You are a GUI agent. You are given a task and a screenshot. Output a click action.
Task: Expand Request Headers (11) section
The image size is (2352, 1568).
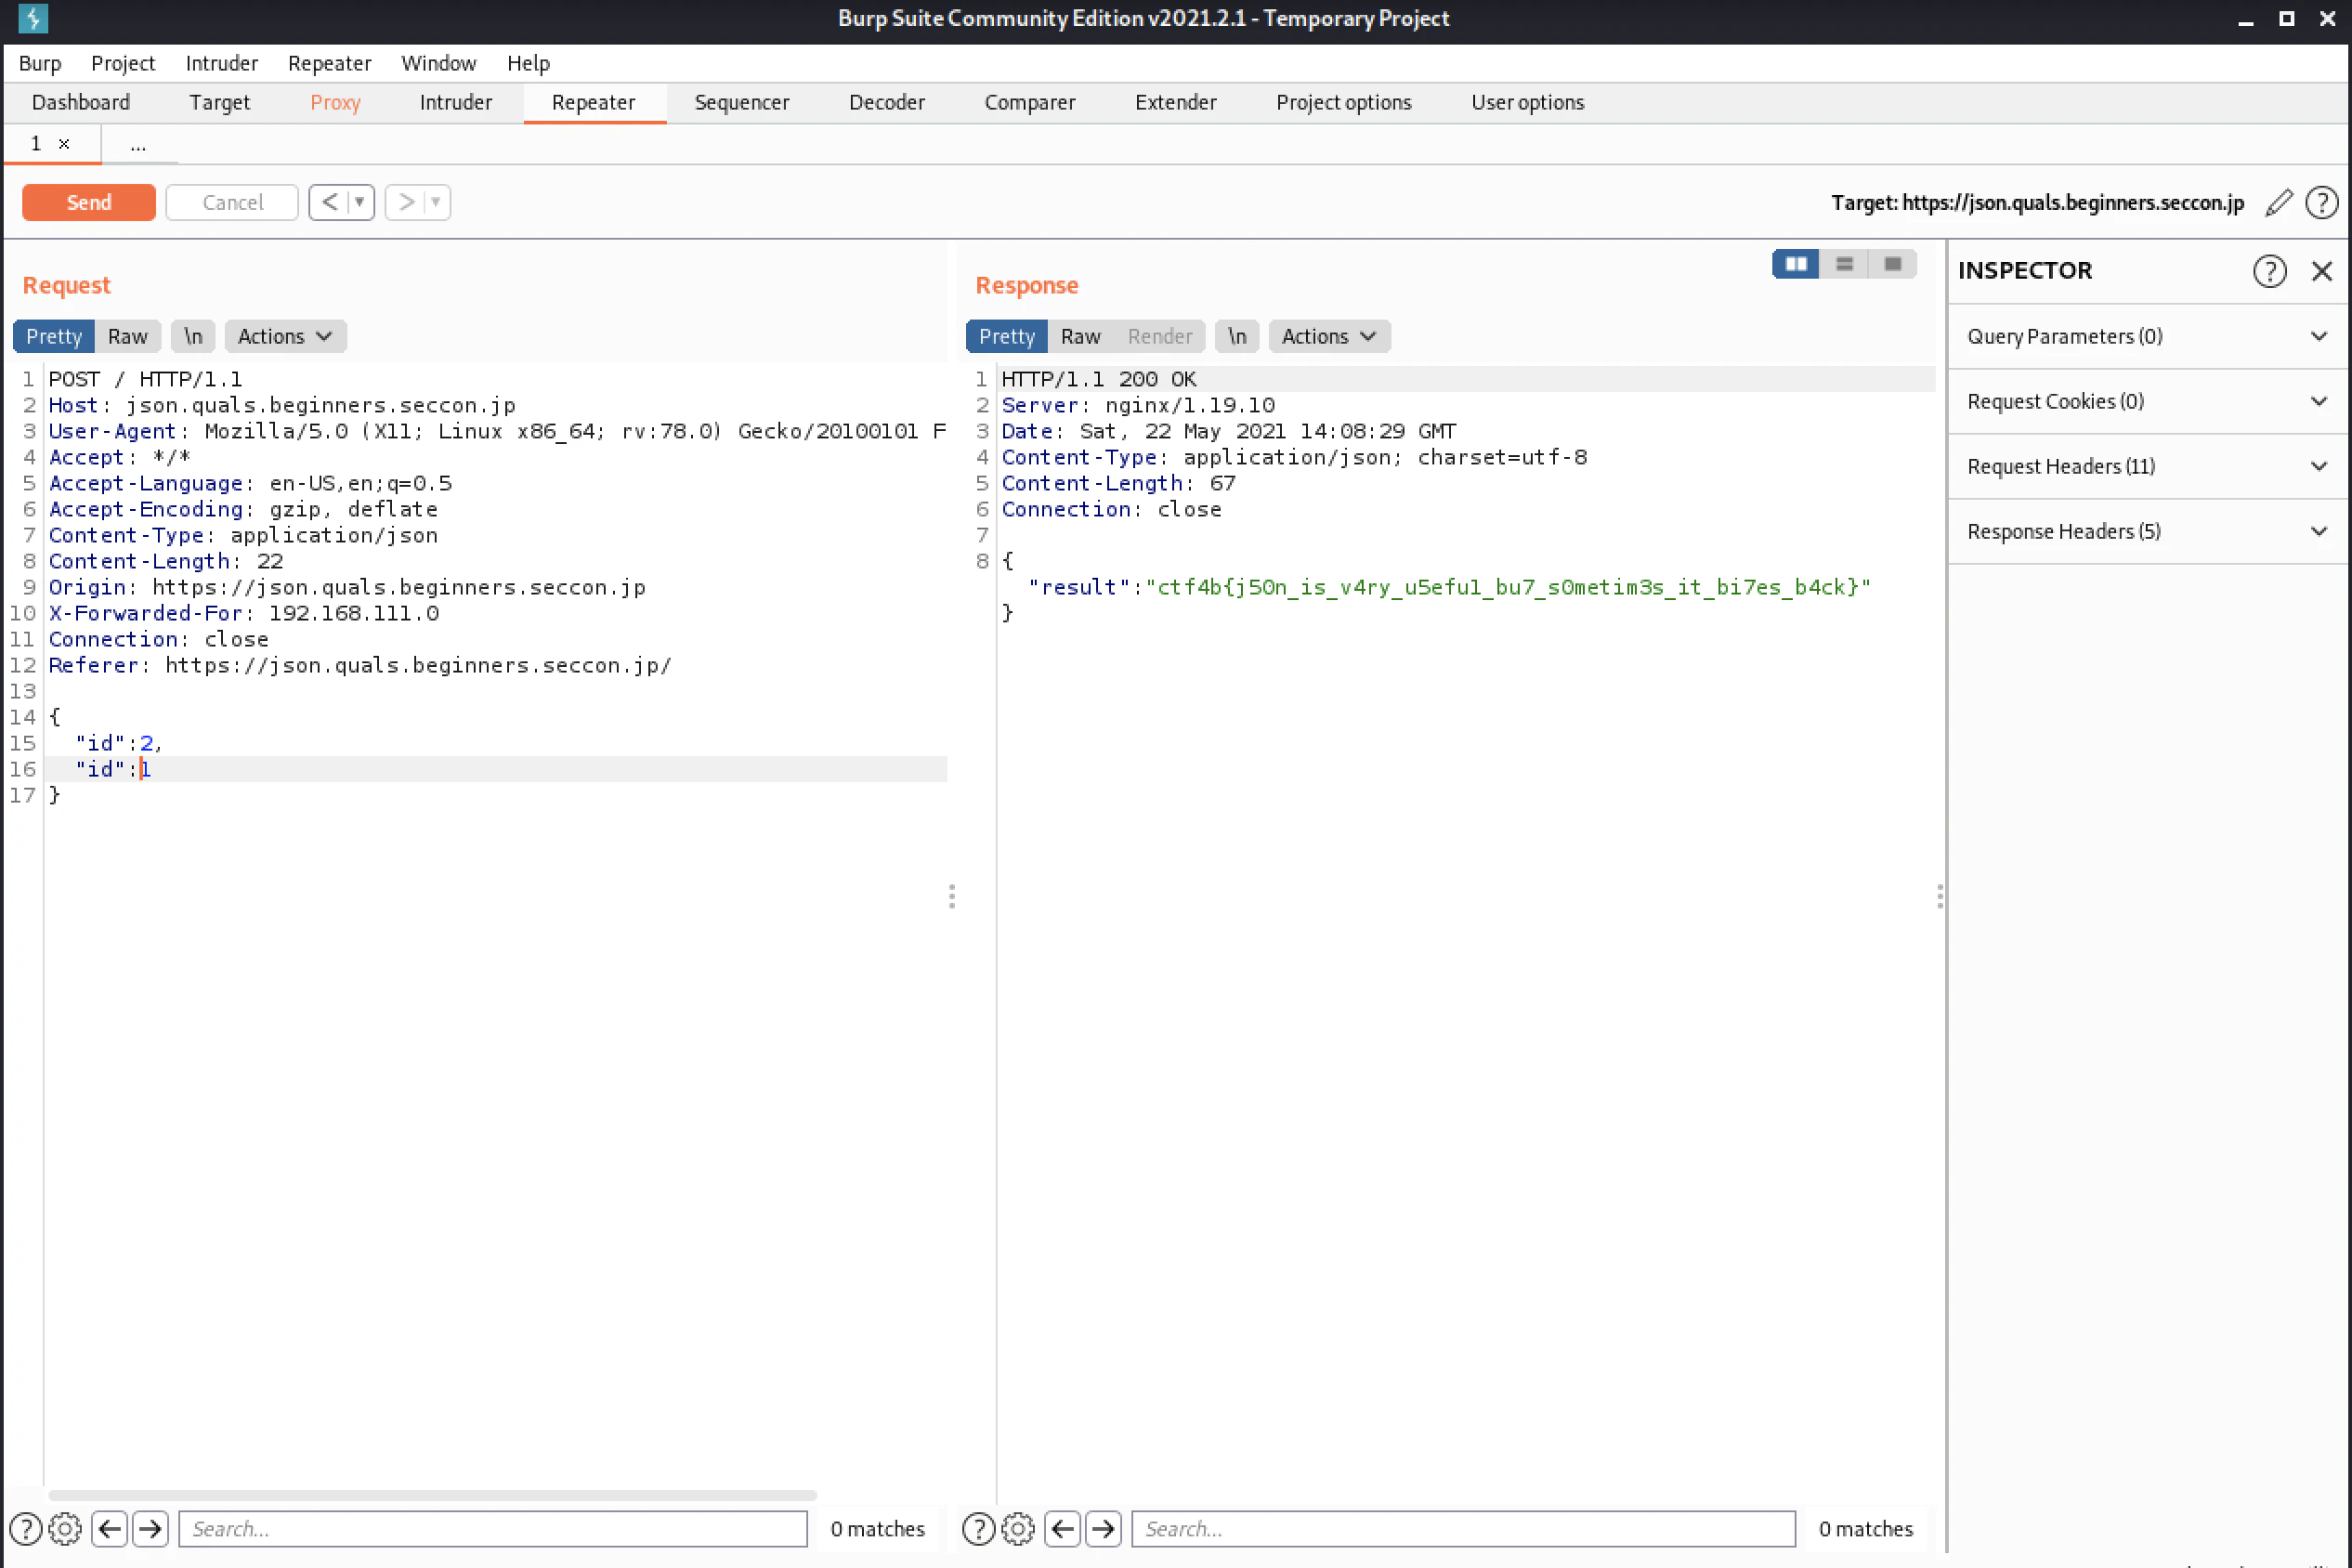(x=2148, y=467)
